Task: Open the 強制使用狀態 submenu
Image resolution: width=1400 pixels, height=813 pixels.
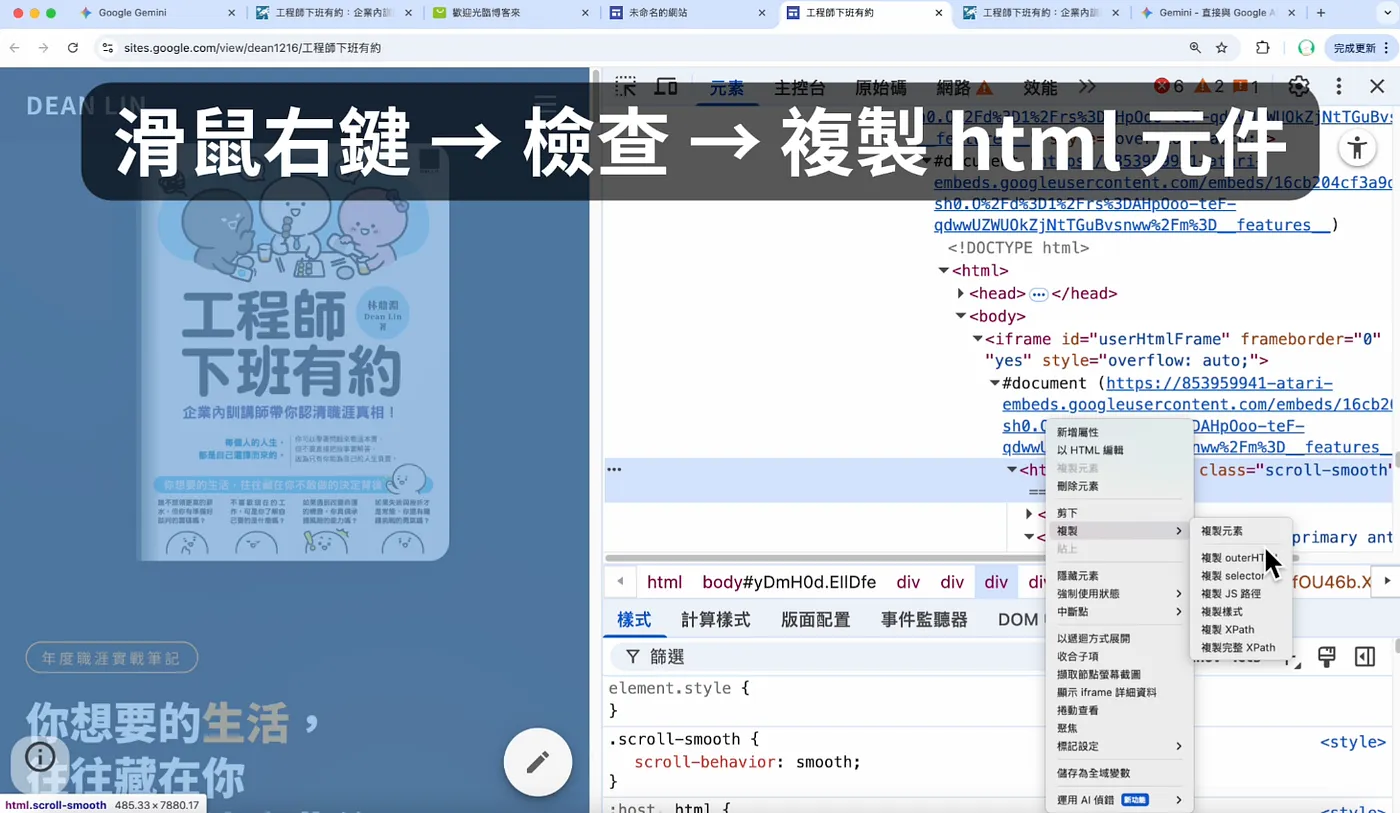Action: (x=1119, y=594)
